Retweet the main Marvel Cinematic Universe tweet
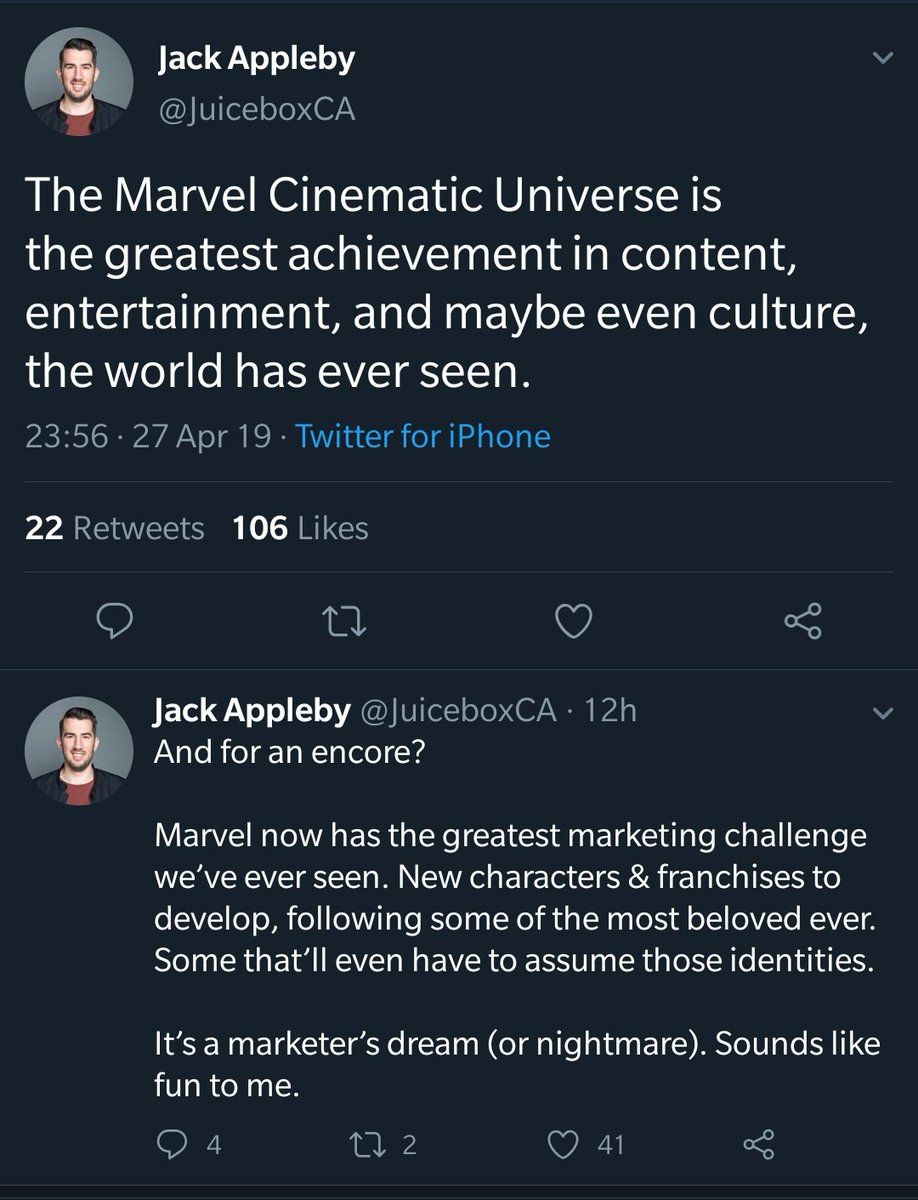The image size is (918, 1200). [346, 622]
